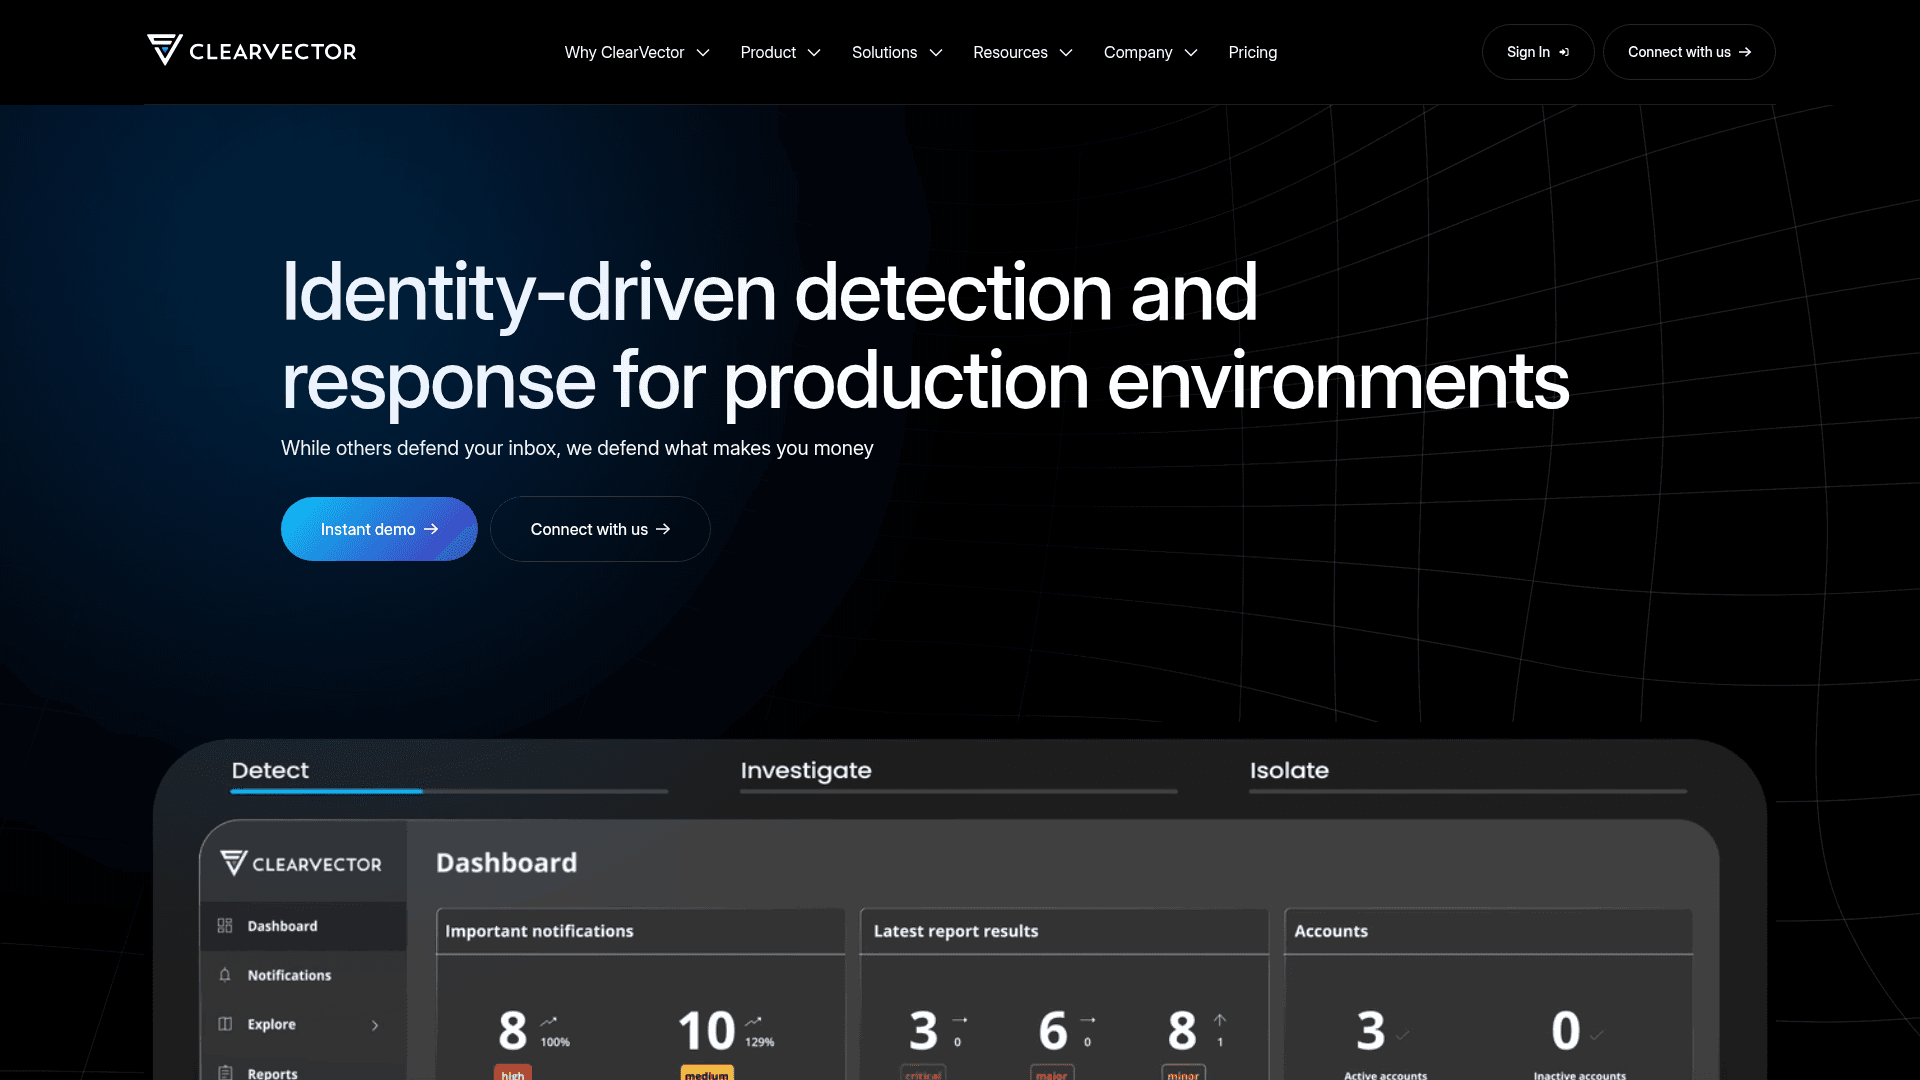
Task: Switch to the Investigate tab
Action: [806, 770]
